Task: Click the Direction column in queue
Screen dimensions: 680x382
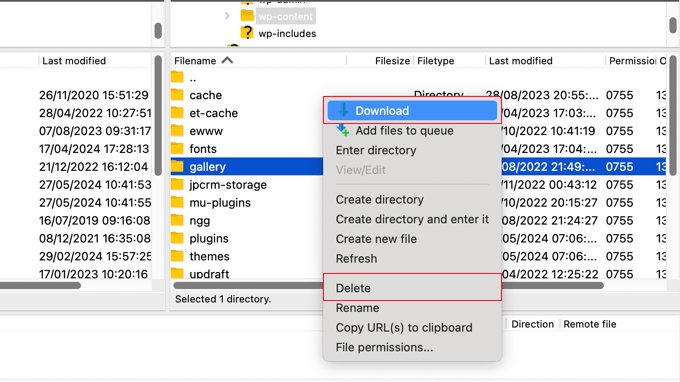Action: (x=533, y=324)
